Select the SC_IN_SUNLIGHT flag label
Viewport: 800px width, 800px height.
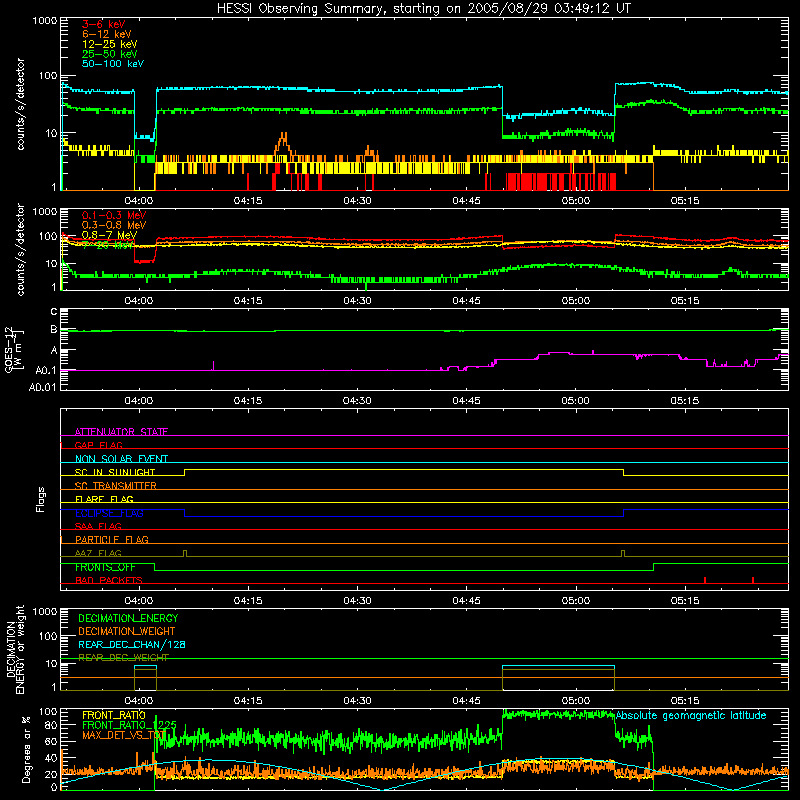(115, 472)
